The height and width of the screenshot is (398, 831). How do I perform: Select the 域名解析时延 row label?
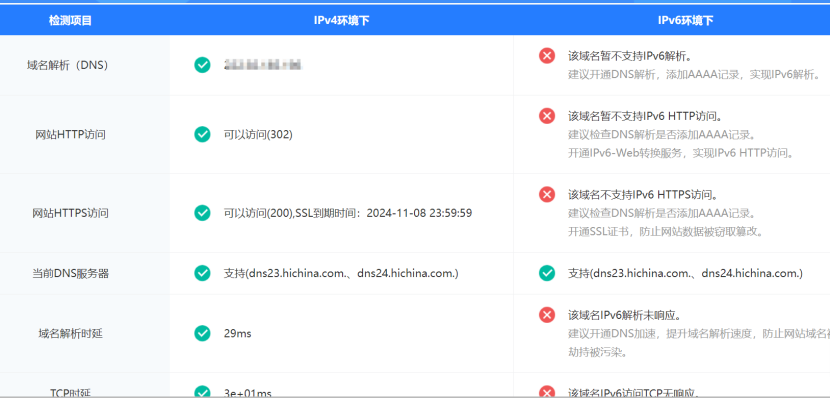tap(70, 333)
